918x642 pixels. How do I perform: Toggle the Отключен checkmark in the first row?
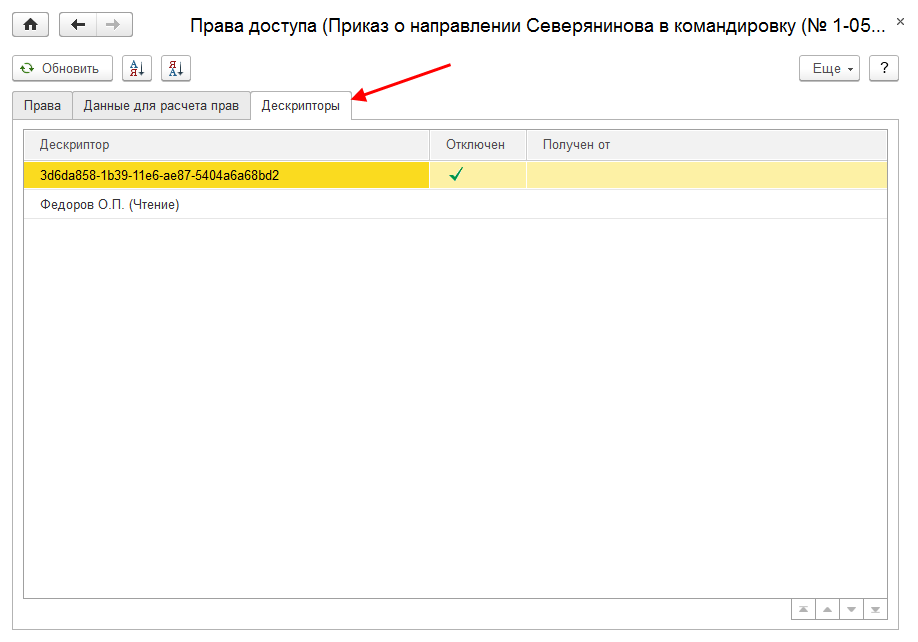click(x=456, y=175)
